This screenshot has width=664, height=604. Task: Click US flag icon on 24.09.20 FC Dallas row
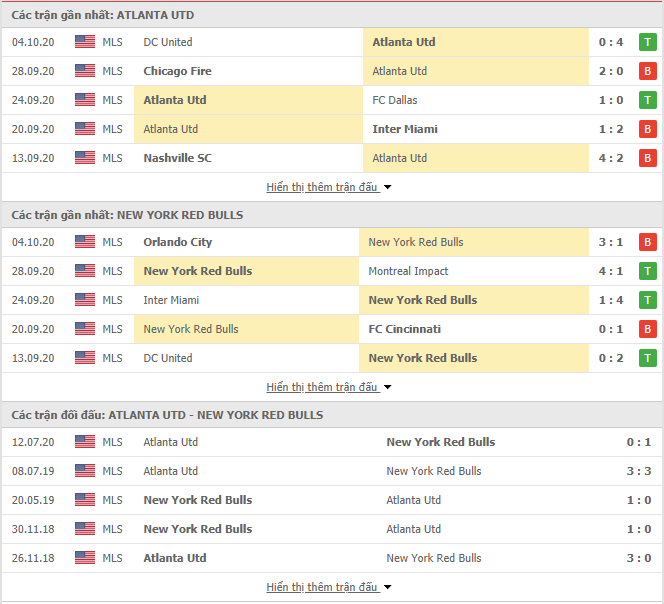(x=85, y=100)
